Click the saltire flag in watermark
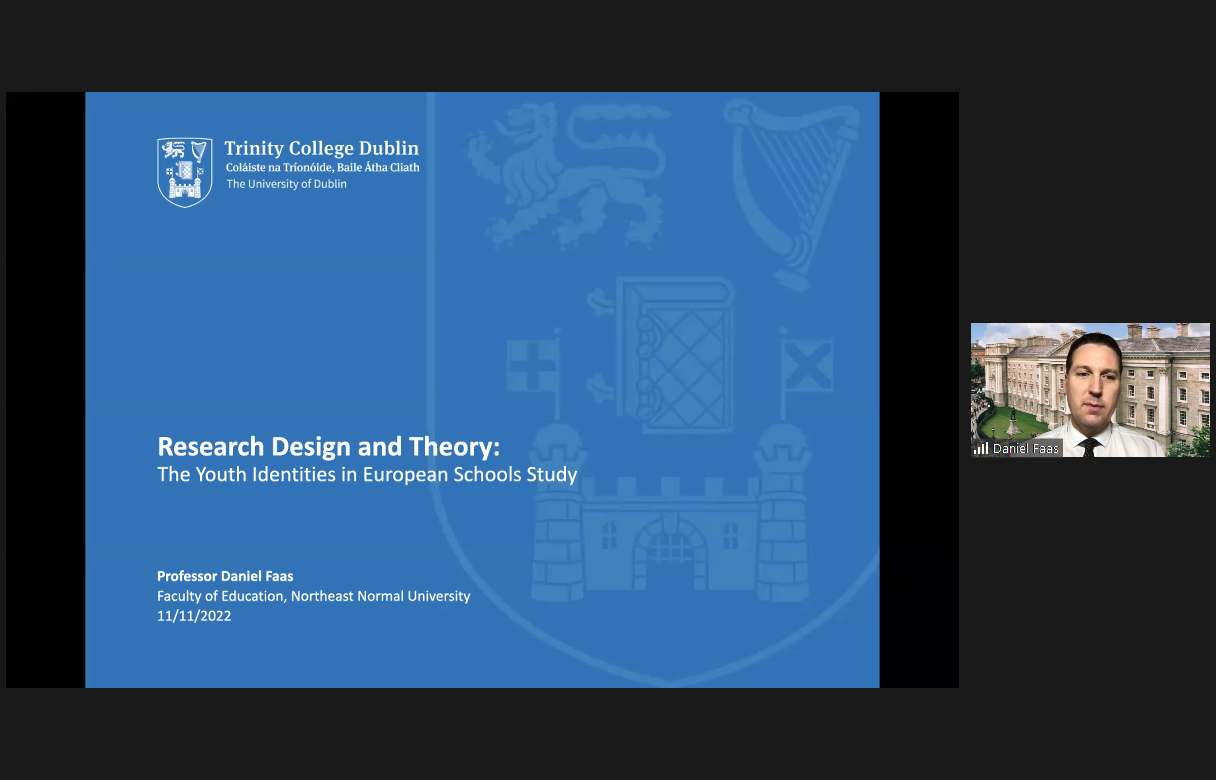Screen dimensions: 1216x780 pos(806,365)
